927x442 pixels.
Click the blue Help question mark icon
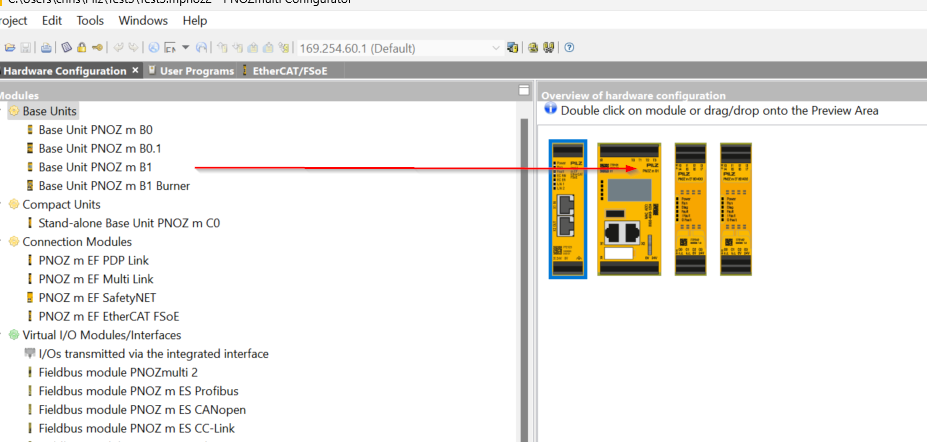tap(569, 48)
